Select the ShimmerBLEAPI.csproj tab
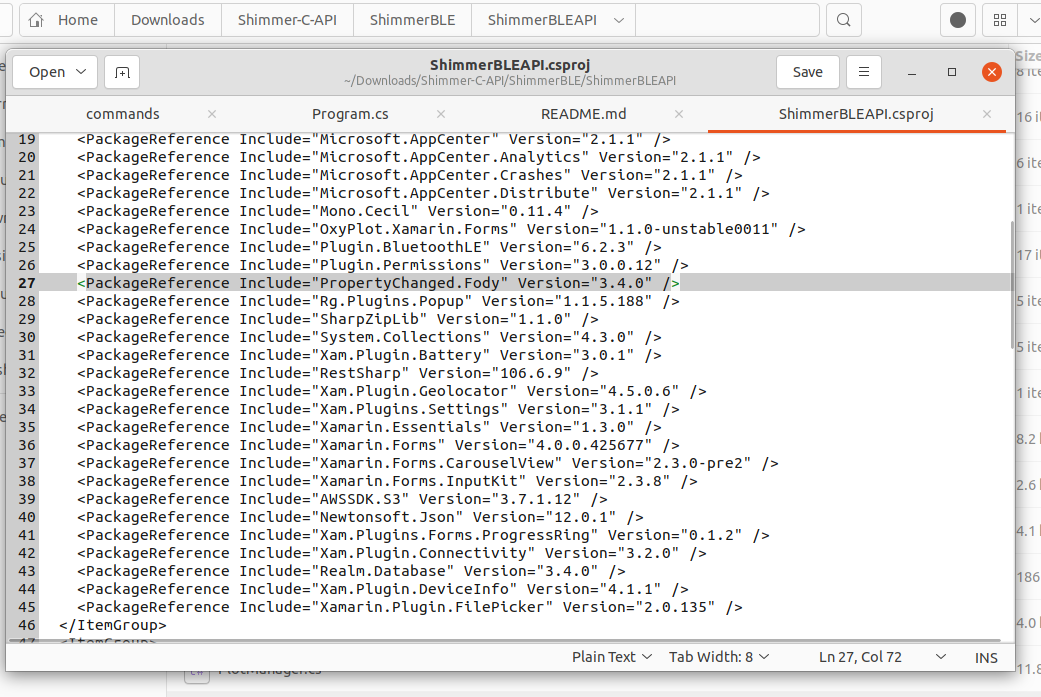Viewport: 1041px width, 697px height. (856, 114)
